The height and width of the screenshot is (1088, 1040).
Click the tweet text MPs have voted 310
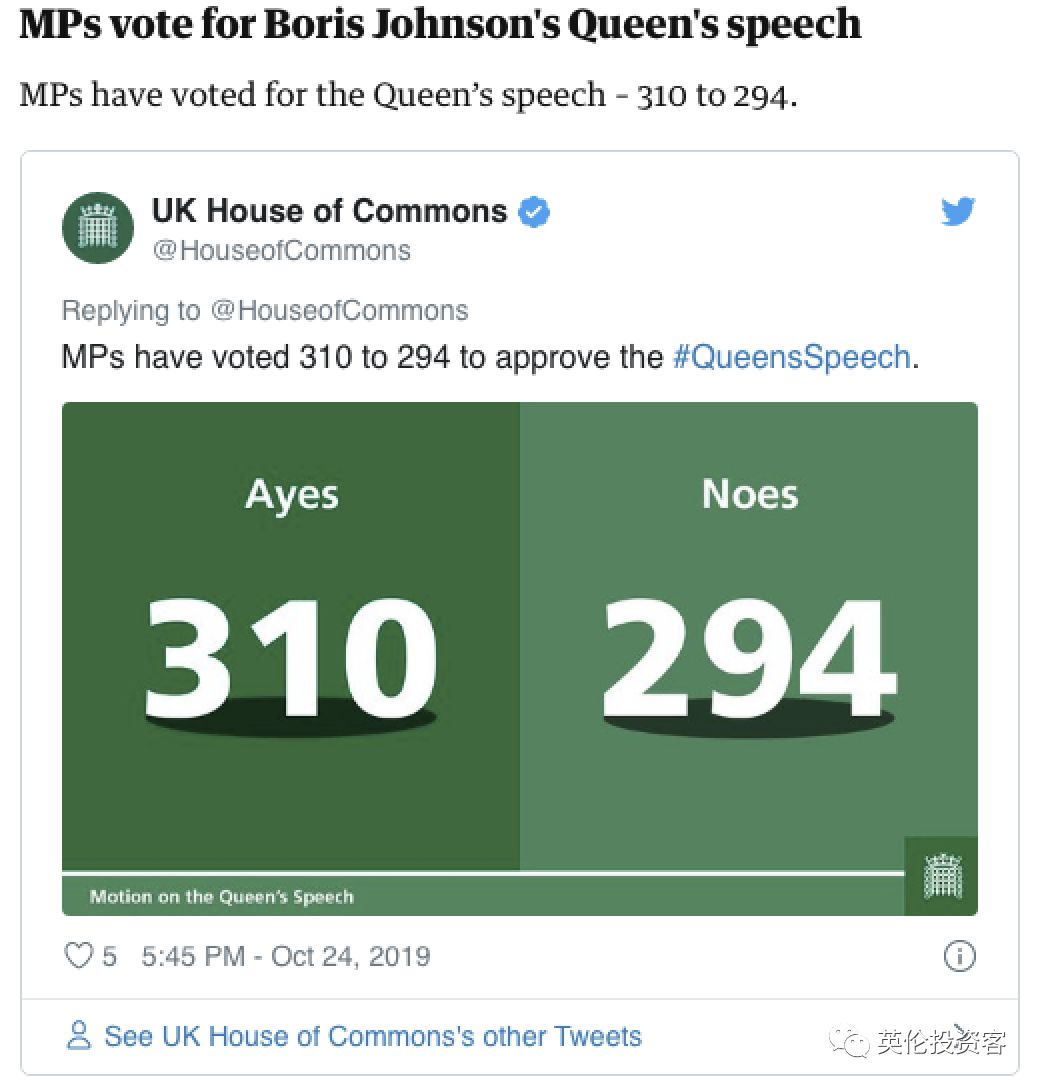pos(491,357)
